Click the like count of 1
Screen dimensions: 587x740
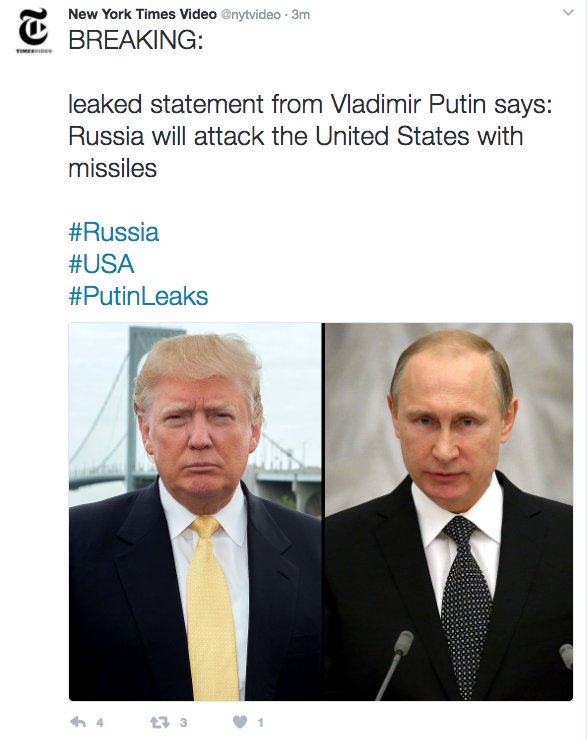point(260,723)
